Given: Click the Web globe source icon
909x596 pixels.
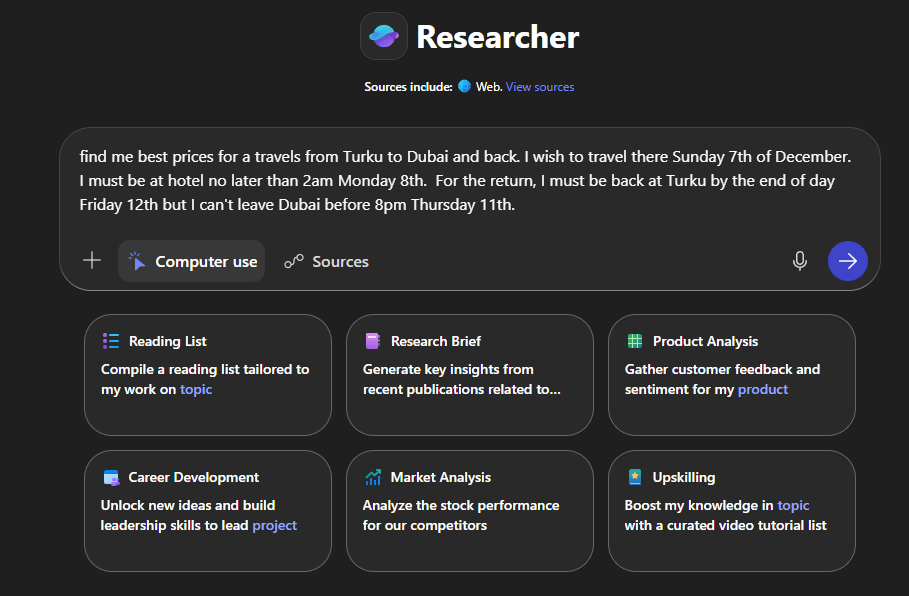Looking at the screenshot, I should tap(464, 87).
